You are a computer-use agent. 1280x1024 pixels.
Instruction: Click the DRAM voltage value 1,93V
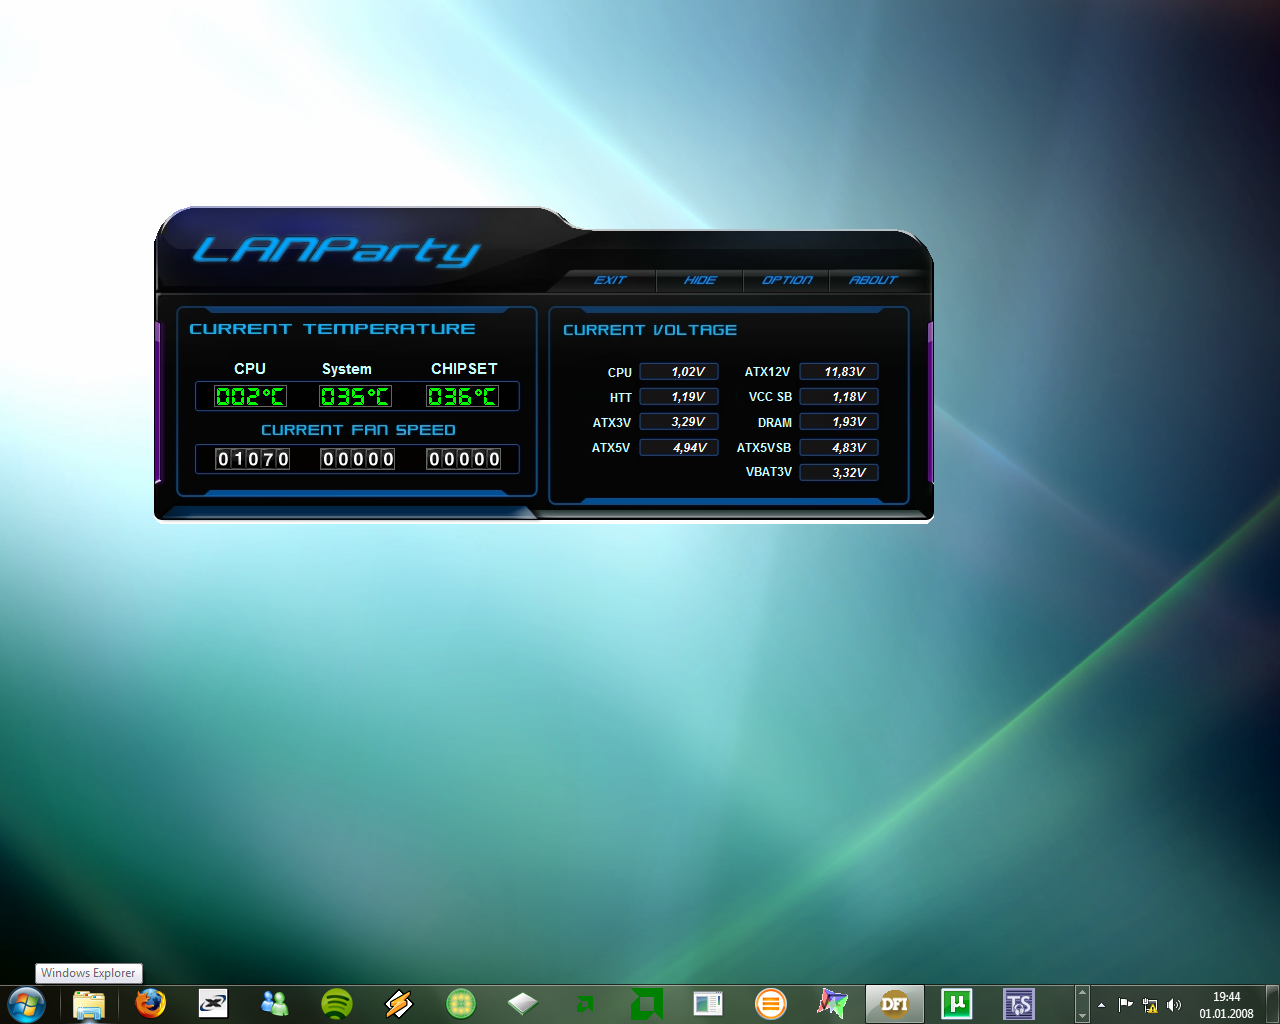click(839, 422)
